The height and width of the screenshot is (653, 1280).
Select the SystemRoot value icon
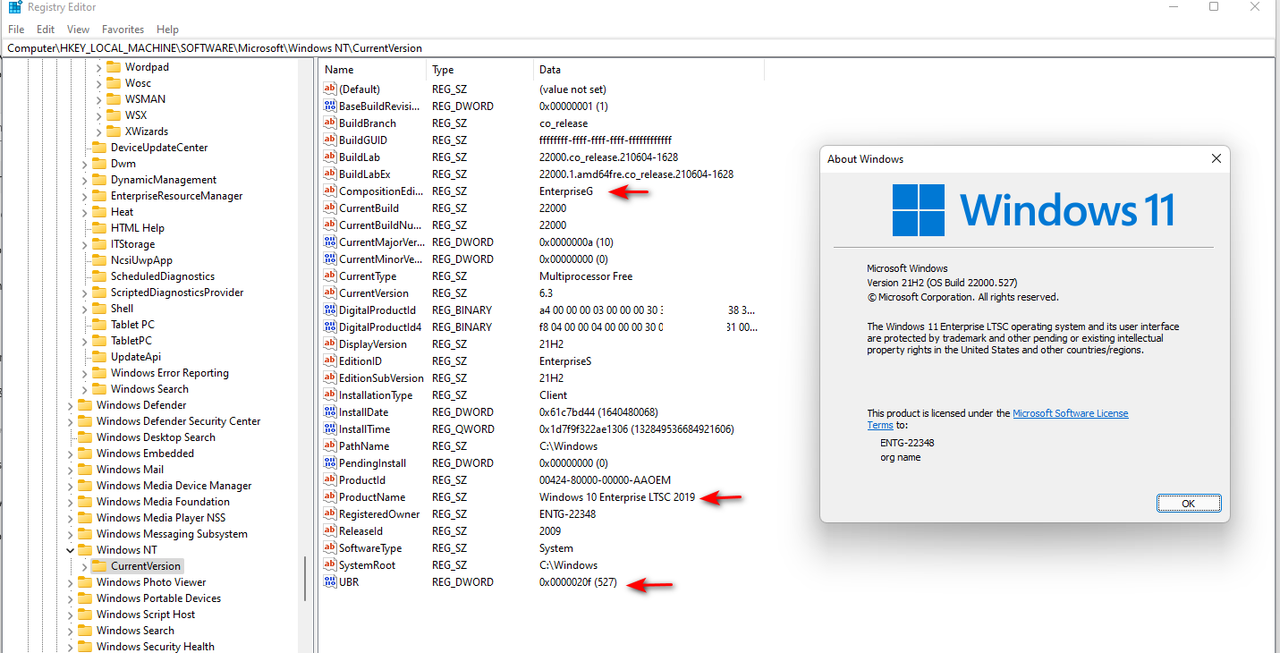(331, 565)
